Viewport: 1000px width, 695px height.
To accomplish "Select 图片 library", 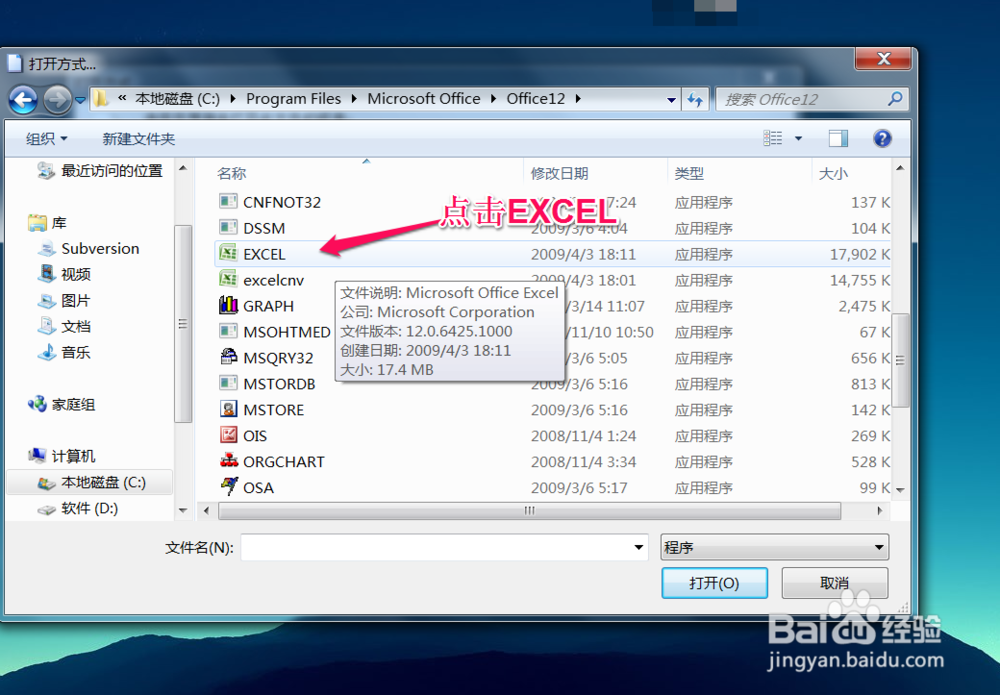I will (x=64, y=300).
